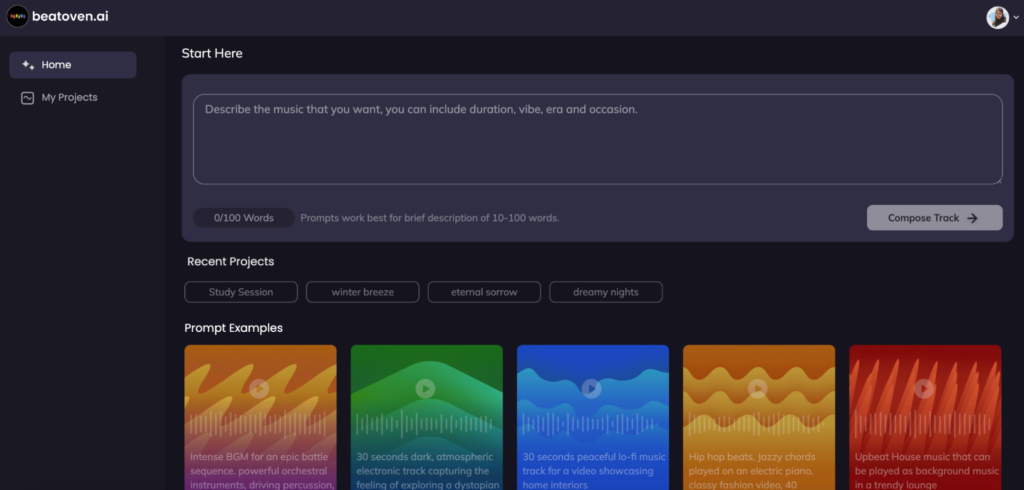1024x490 pixels.
Task: Expand the account dropdown chevron
Action: pyautogui.click(x=1016, y=18)
